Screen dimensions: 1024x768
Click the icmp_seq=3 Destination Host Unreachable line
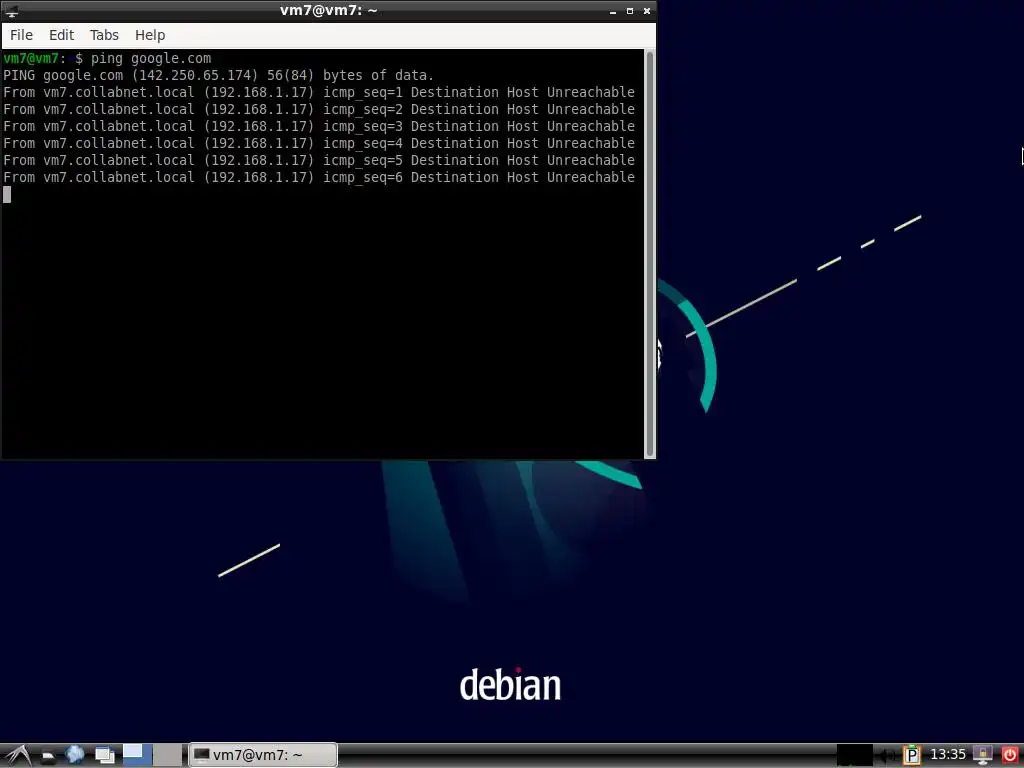pos(319,127)
